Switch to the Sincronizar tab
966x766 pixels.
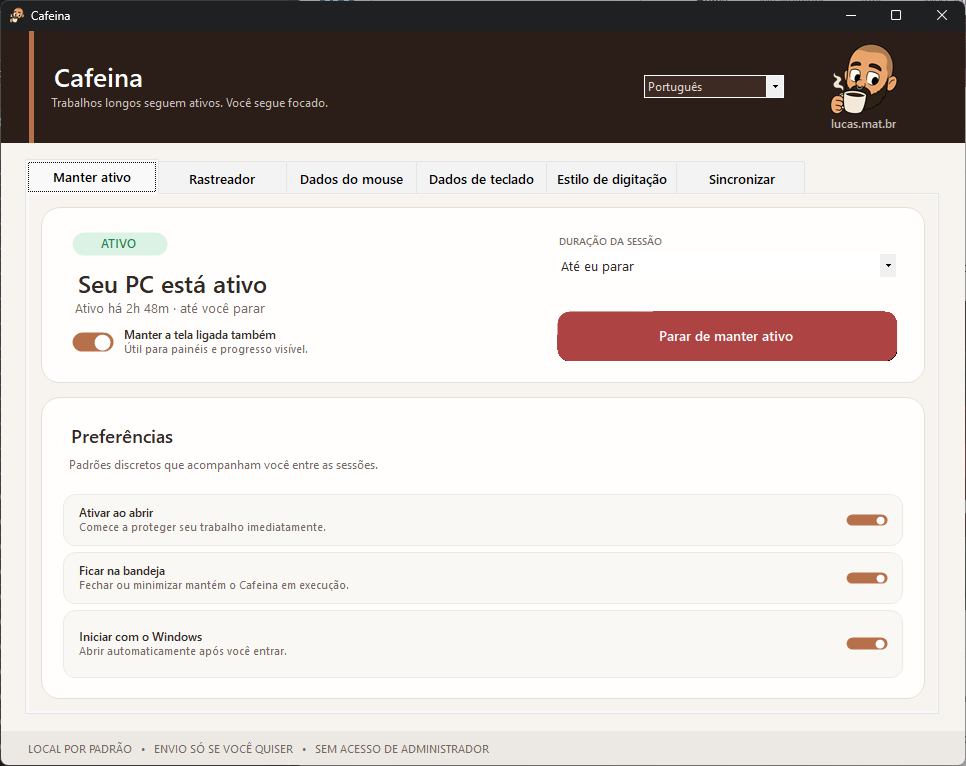click(x=741, y=179)
